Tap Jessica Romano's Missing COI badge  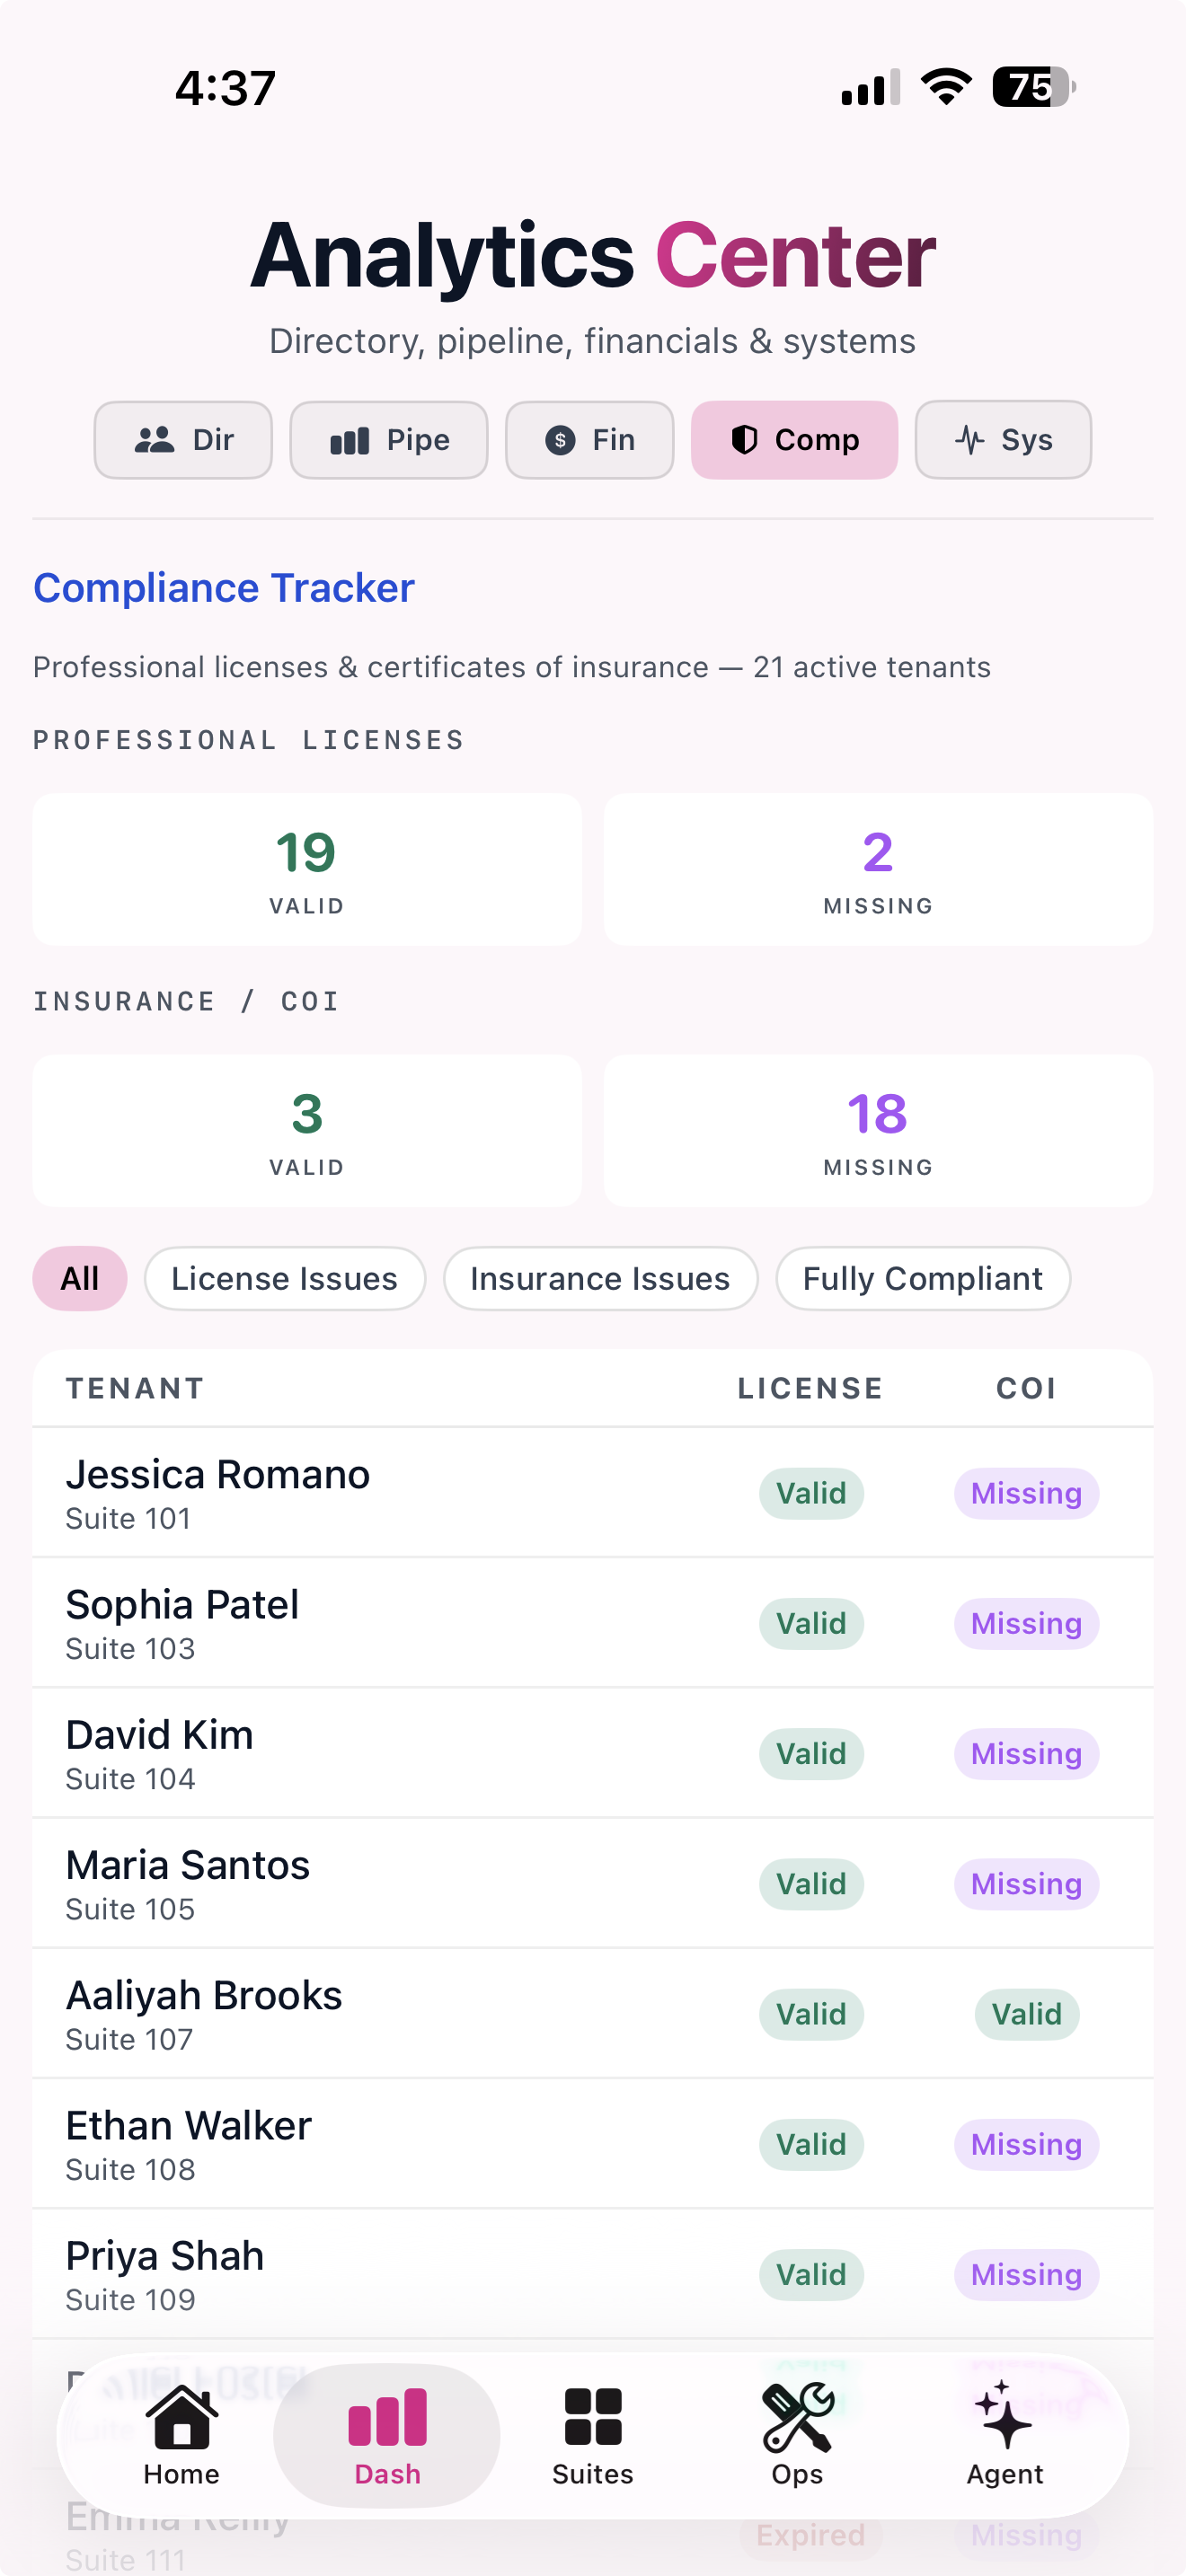(1027, 1494)
